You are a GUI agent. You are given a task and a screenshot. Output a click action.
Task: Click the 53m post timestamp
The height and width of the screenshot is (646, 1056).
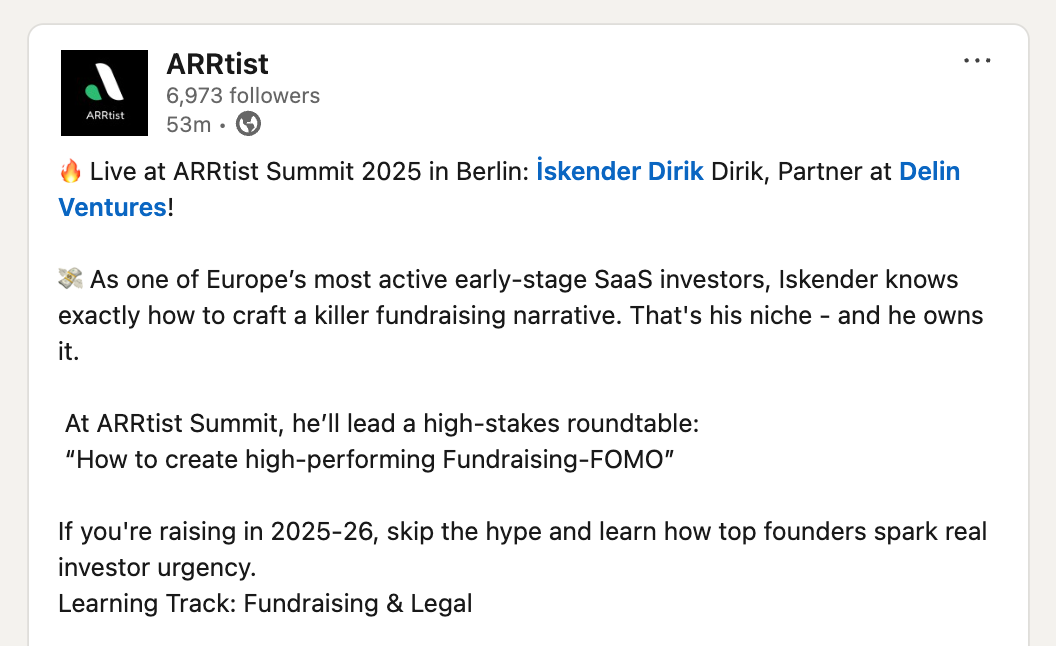[189, 125]
